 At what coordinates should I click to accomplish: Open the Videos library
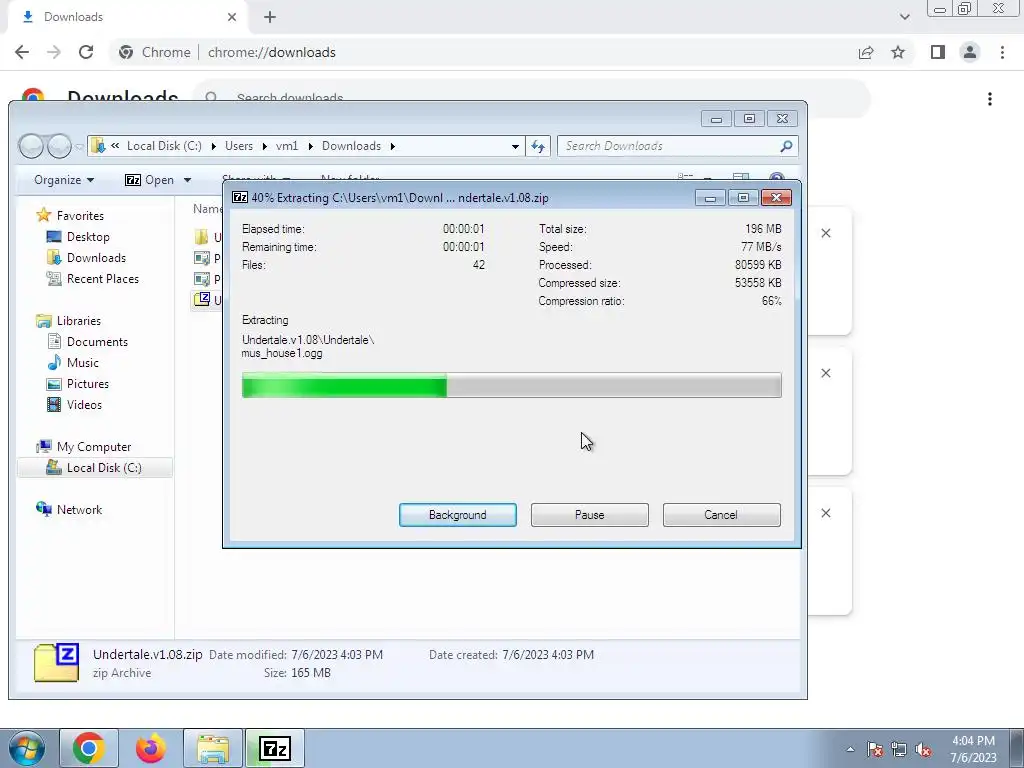point(74,404)
